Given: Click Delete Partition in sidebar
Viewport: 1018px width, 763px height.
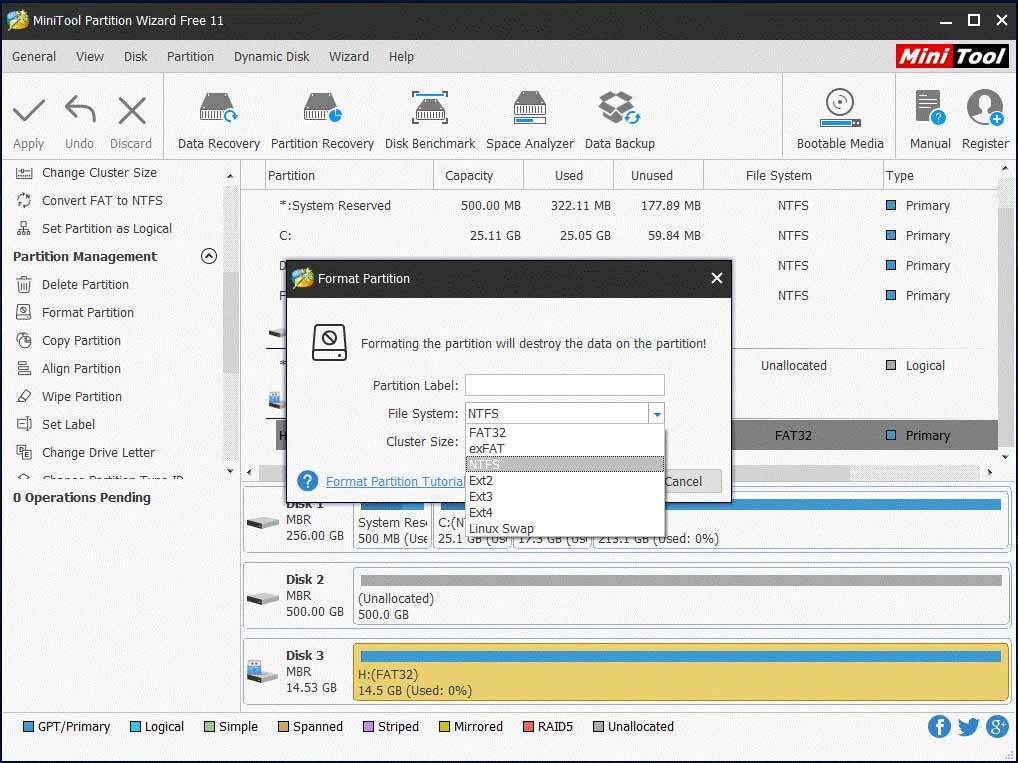Looking at the screenshot, I should pyautogui.click(x=85, y=284).
